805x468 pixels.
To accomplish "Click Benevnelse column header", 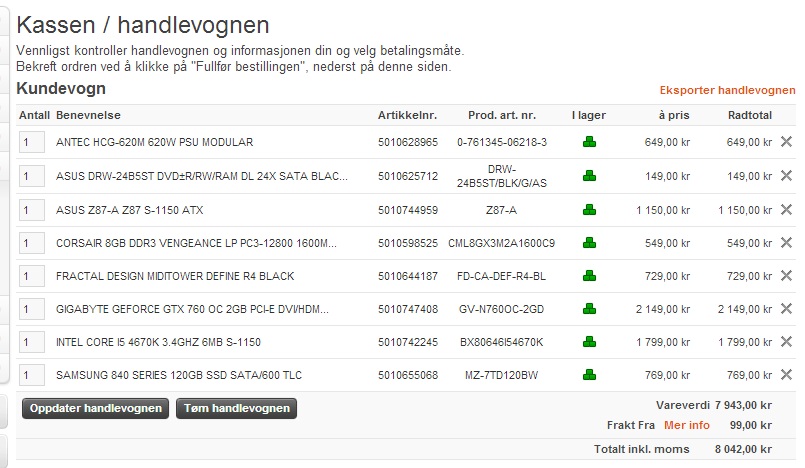I will click(88, 115).
